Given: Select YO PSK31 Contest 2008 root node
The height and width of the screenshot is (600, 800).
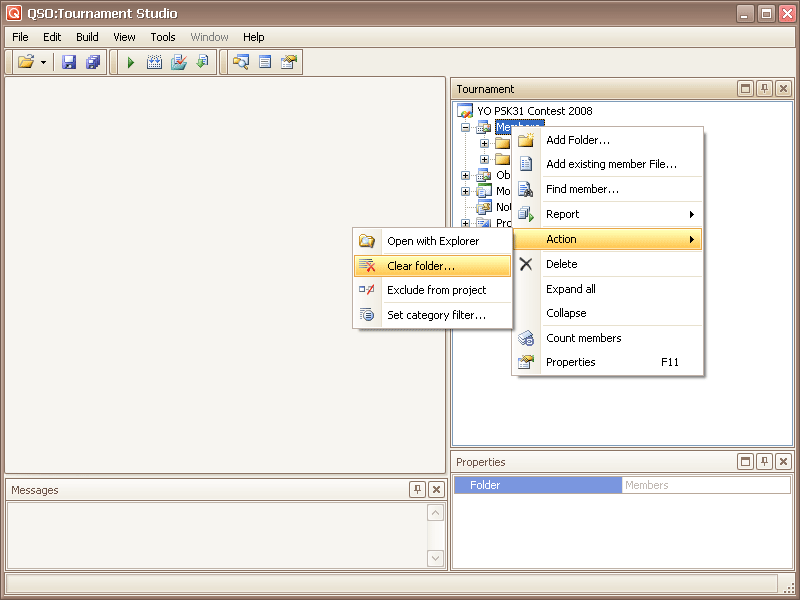Looking at the screenshot, I should pos(534,111).
